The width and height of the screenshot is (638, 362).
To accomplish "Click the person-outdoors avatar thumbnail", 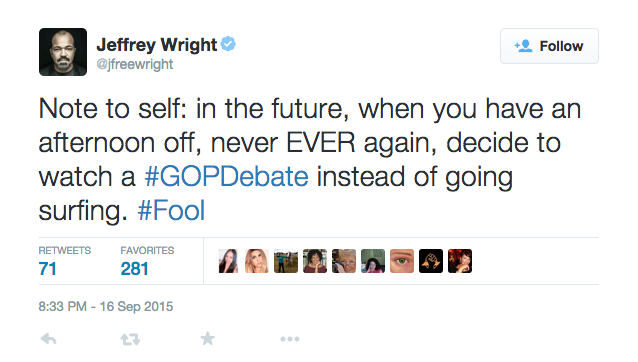I will click(286, 261).
